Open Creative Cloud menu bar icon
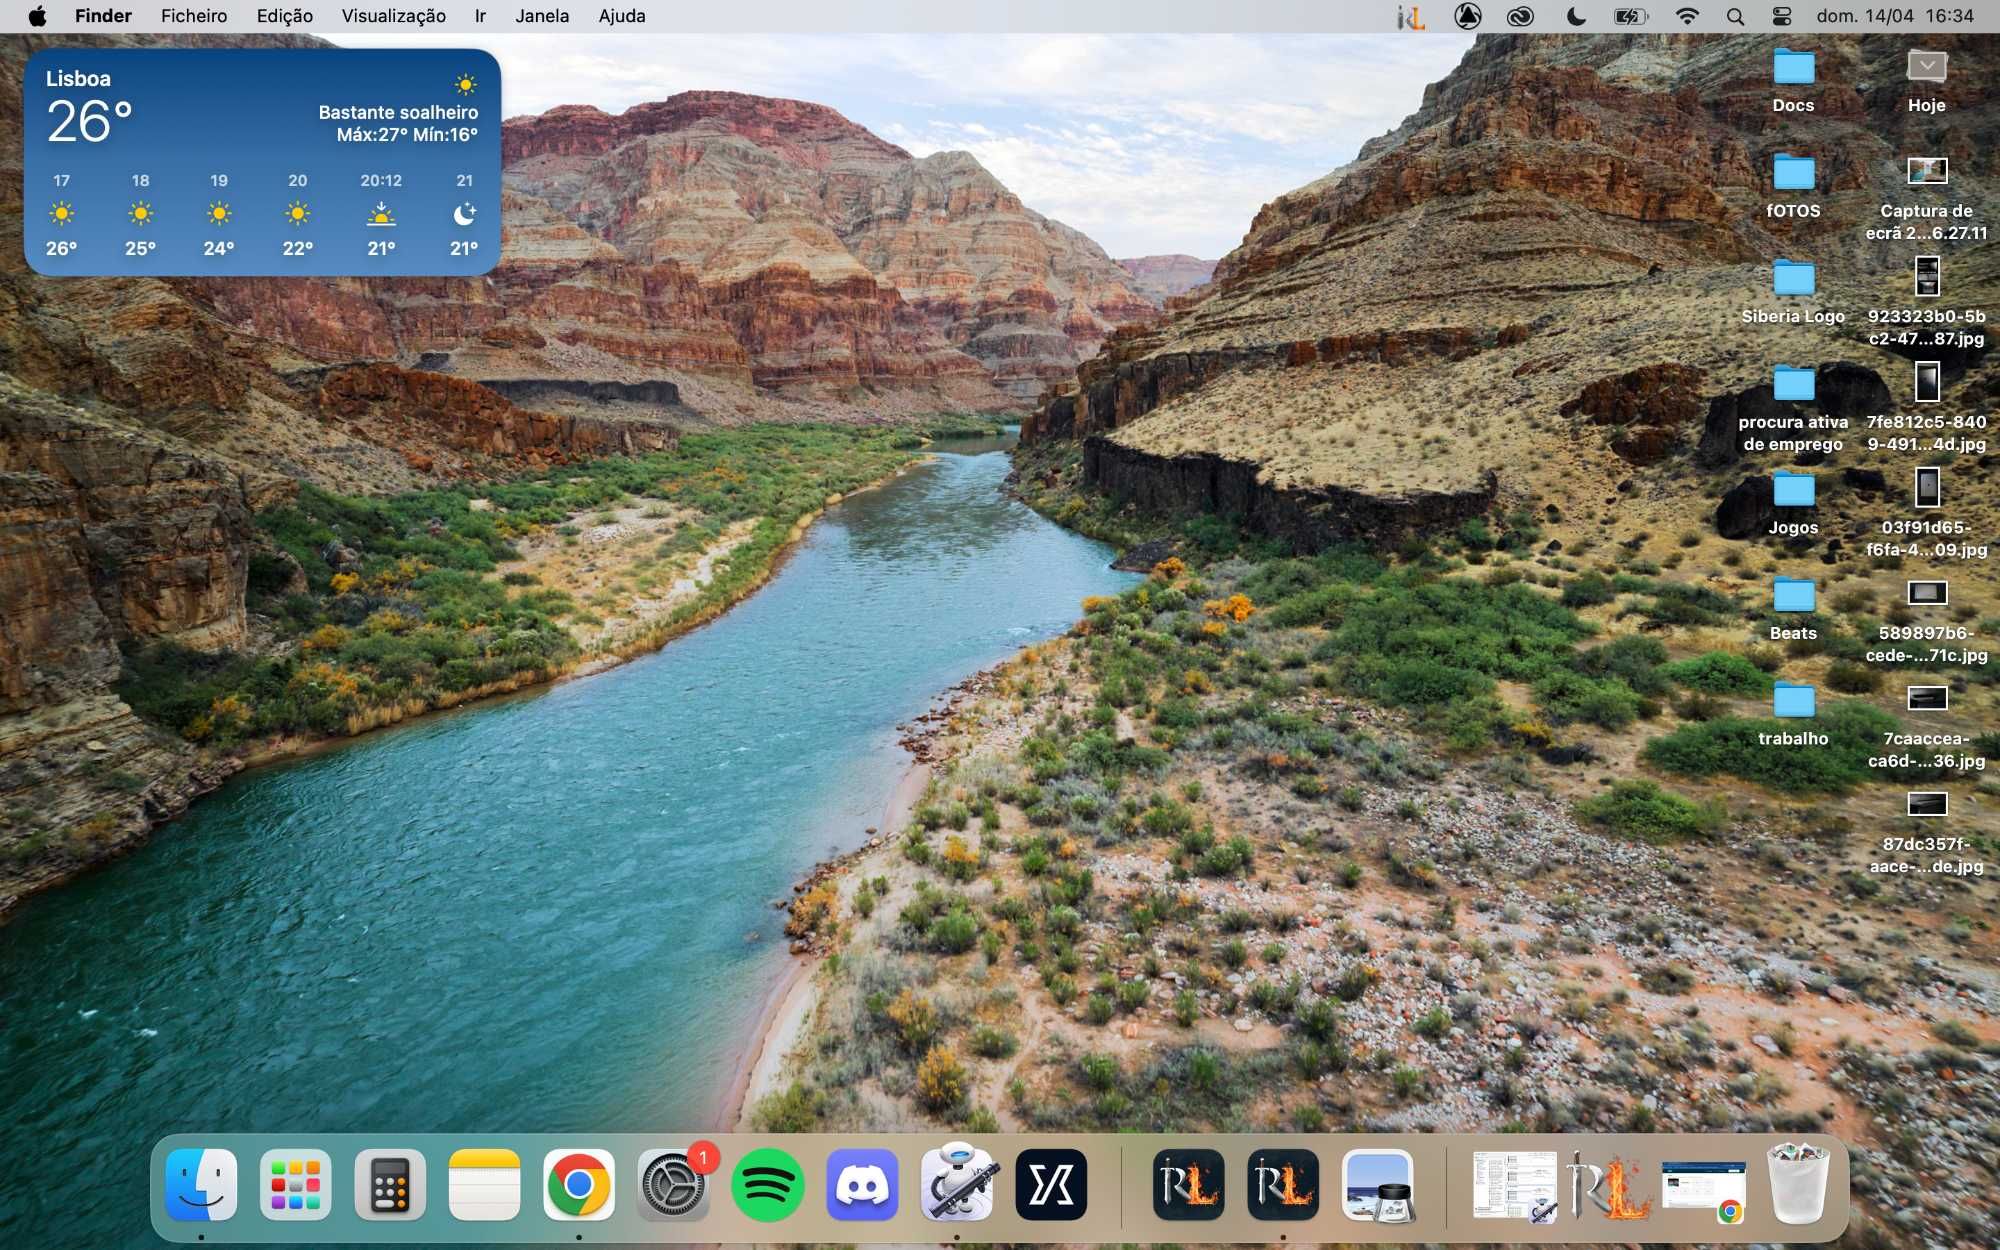This screenshot has height=1250, width=2000. [x=1520, y=16]
